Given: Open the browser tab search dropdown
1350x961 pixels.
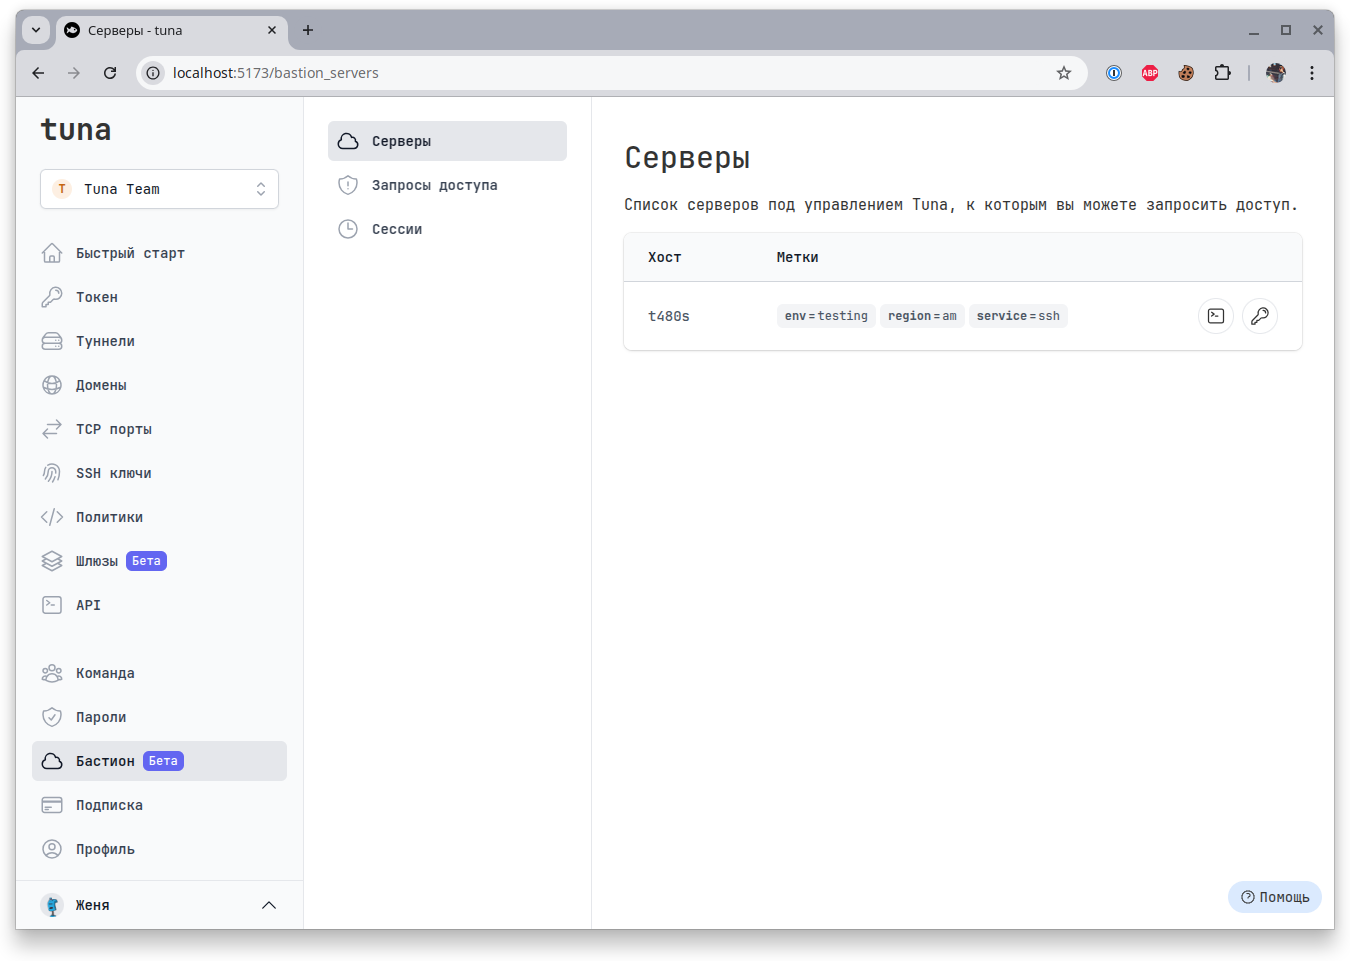Looking at the screenshot, I should pyautogui.click(x=36, y=30).
